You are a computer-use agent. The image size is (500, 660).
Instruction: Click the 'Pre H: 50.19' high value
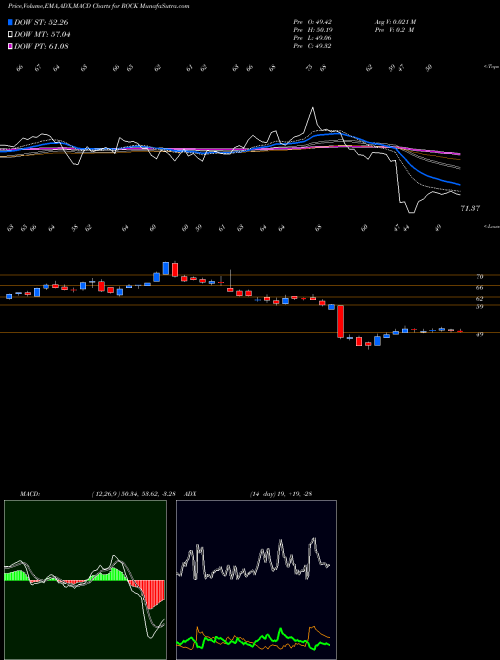(312, 30)
